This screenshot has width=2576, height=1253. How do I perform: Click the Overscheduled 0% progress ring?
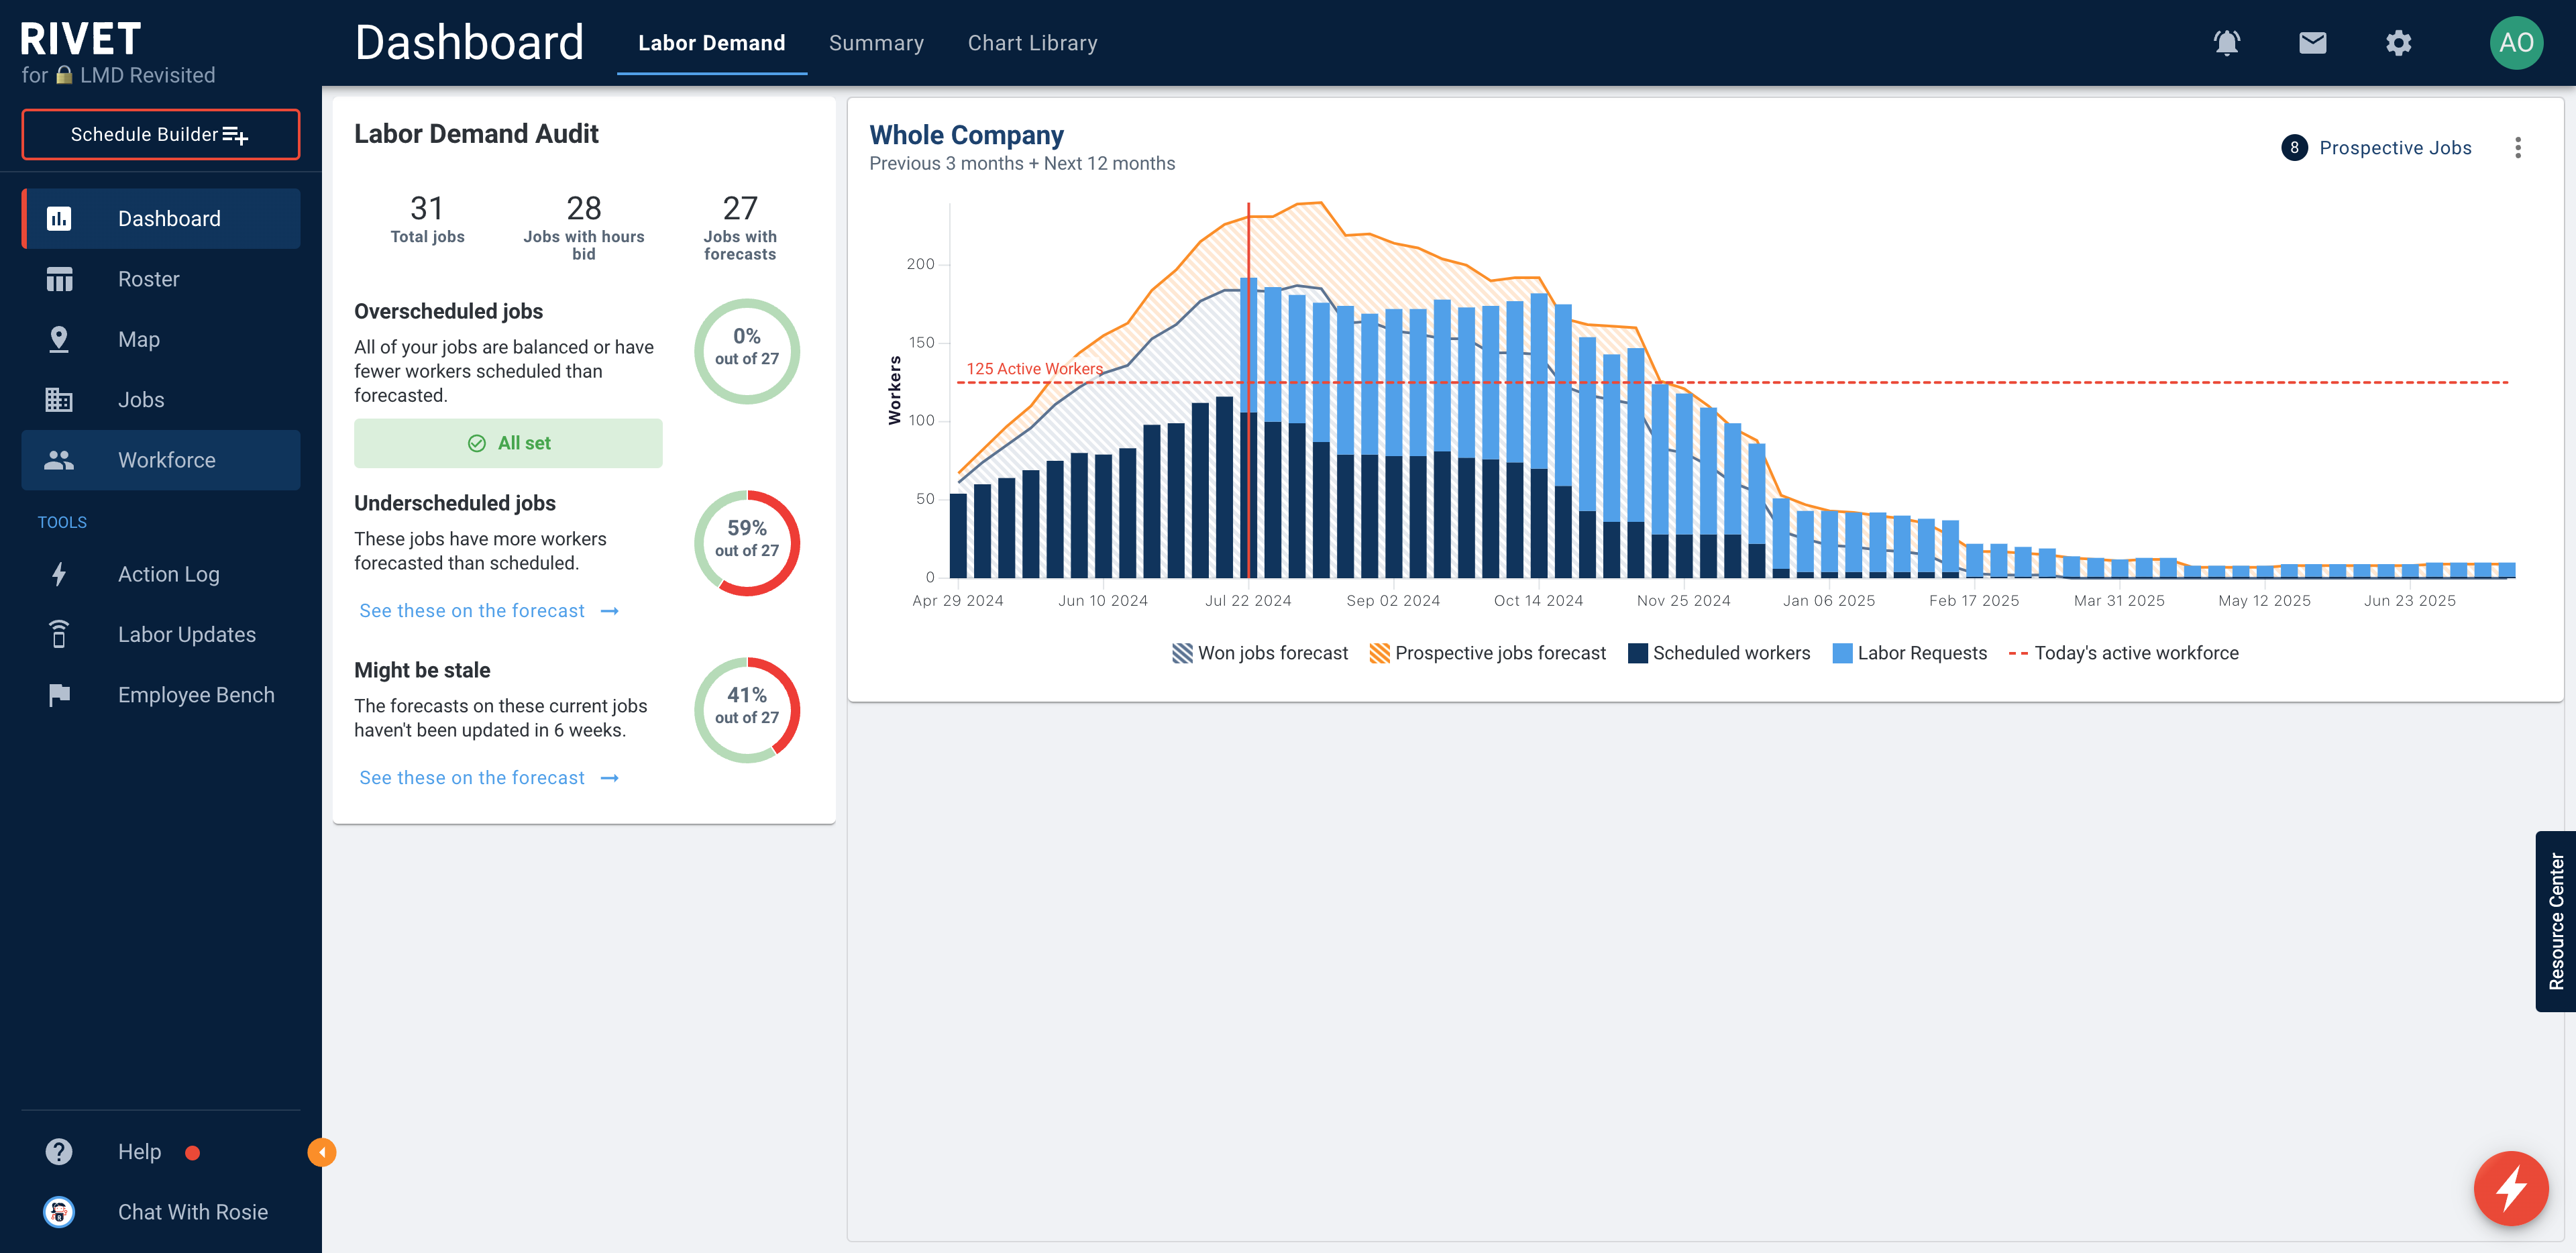(747, 352)
